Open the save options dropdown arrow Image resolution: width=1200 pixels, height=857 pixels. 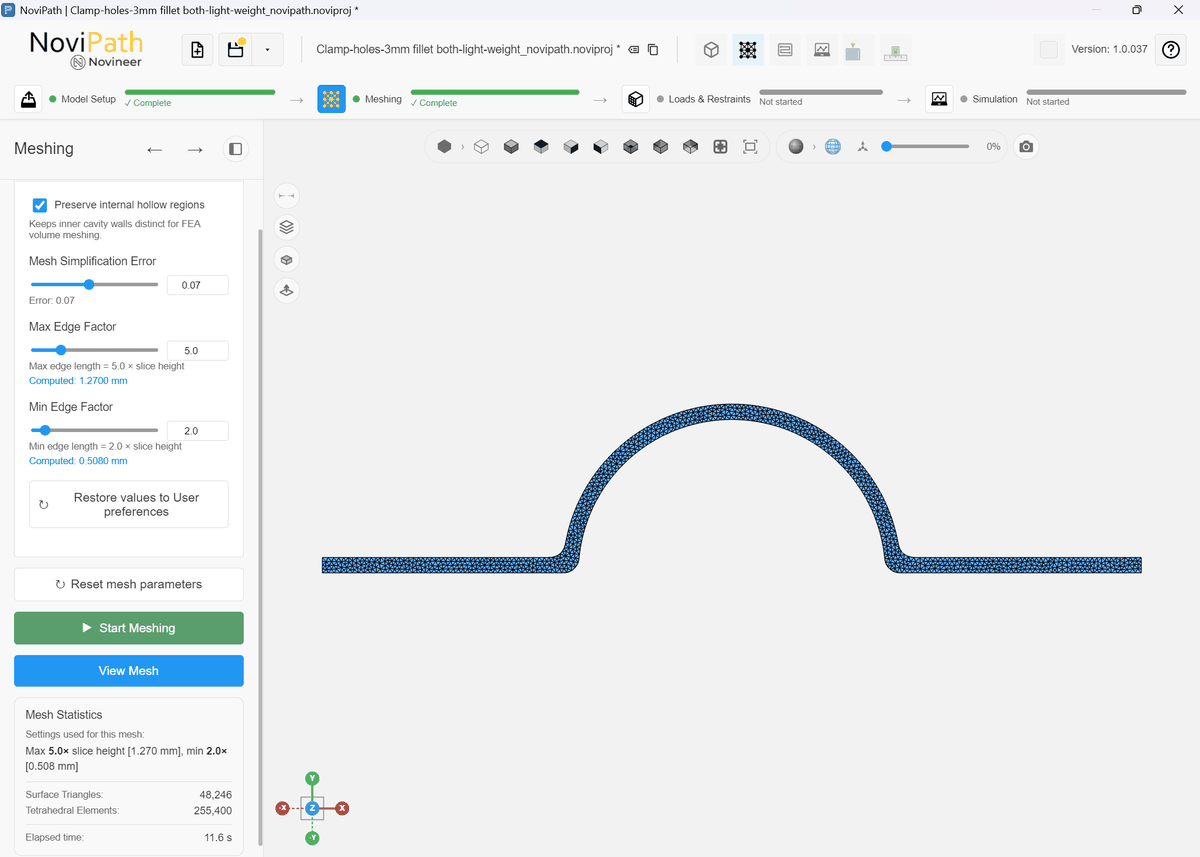pos(267,50)
